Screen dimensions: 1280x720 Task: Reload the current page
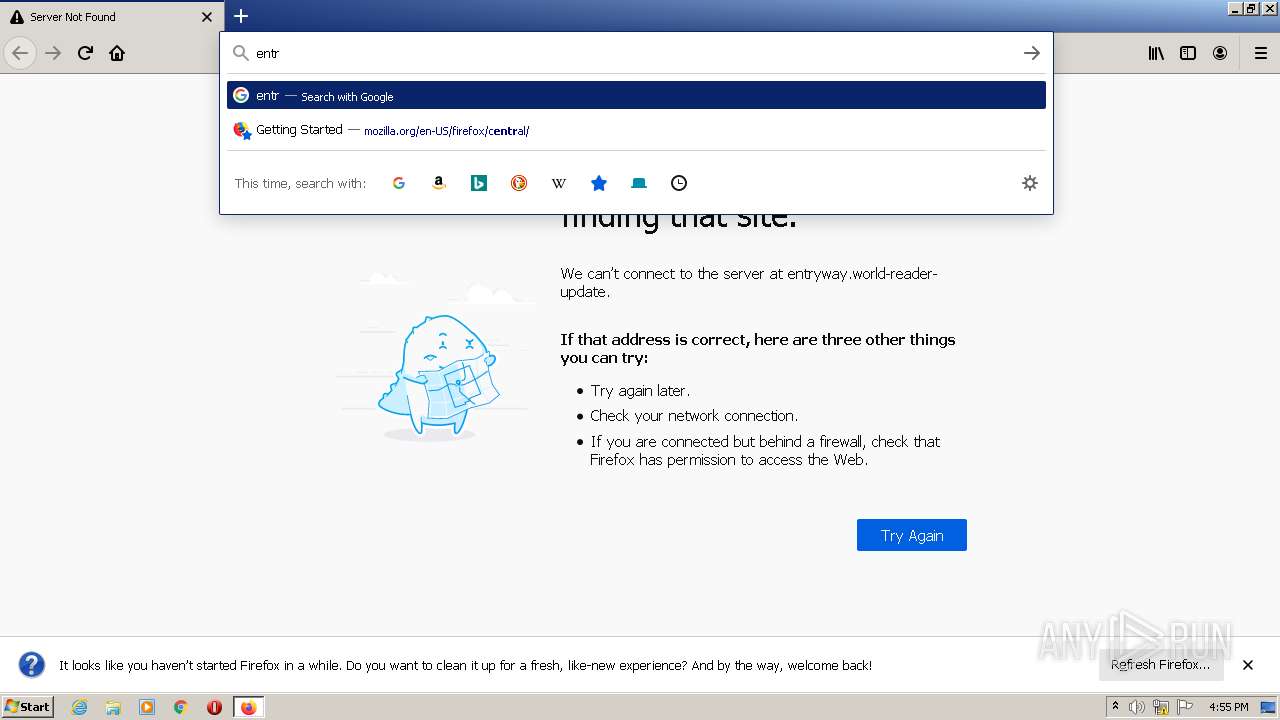(x=85, y=53)
